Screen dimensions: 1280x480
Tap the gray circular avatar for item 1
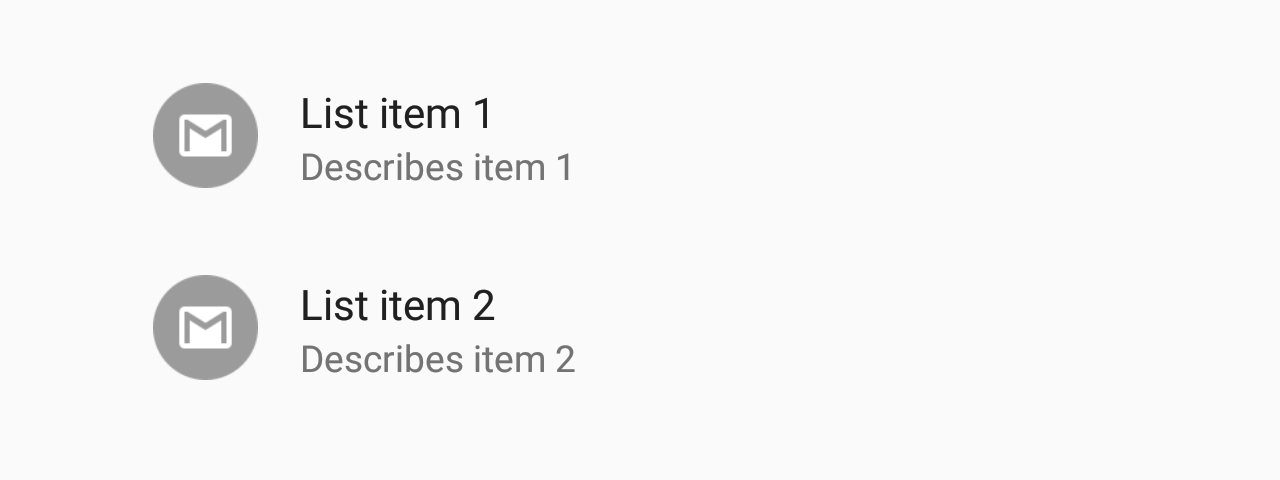pos(205,135)
